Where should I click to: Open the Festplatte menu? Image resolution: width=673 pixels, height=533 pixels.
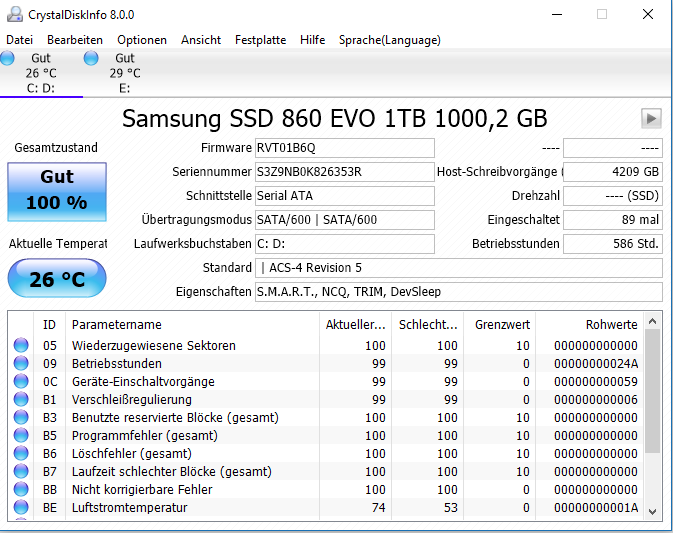(260, 40)
